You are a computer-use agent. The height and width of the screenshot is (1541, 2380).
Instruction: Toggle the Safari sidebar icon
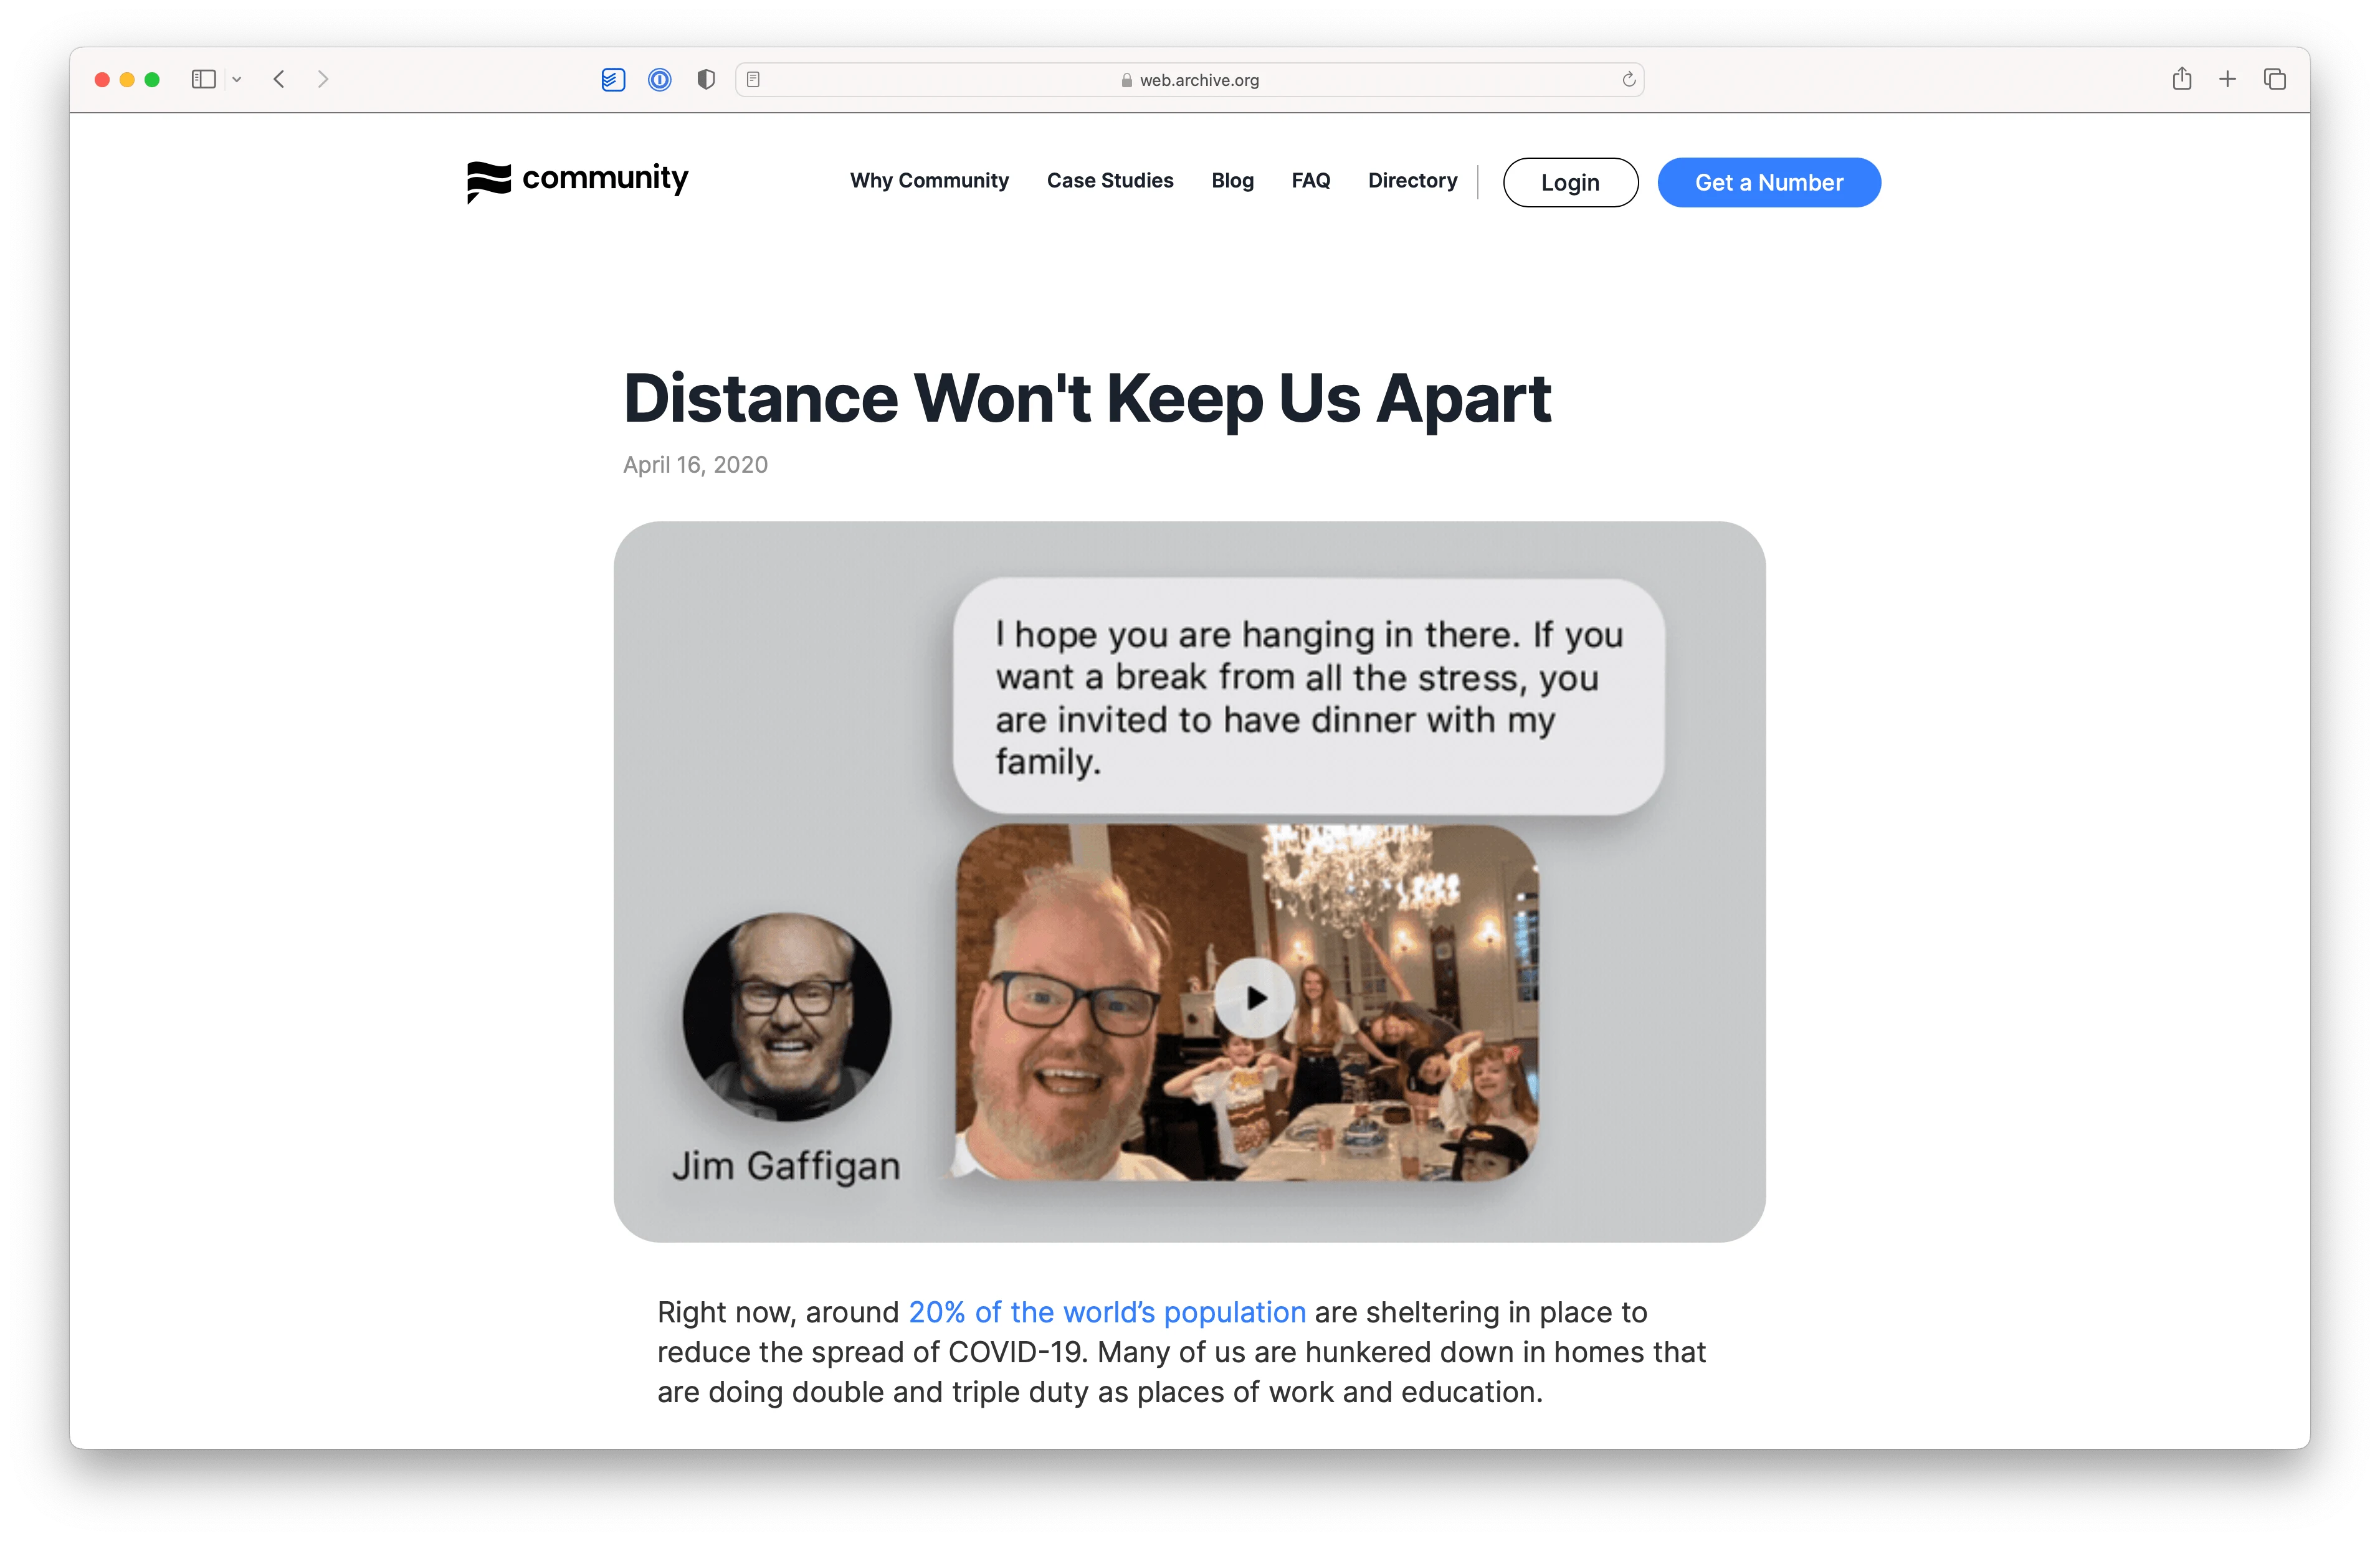[203, 79]
